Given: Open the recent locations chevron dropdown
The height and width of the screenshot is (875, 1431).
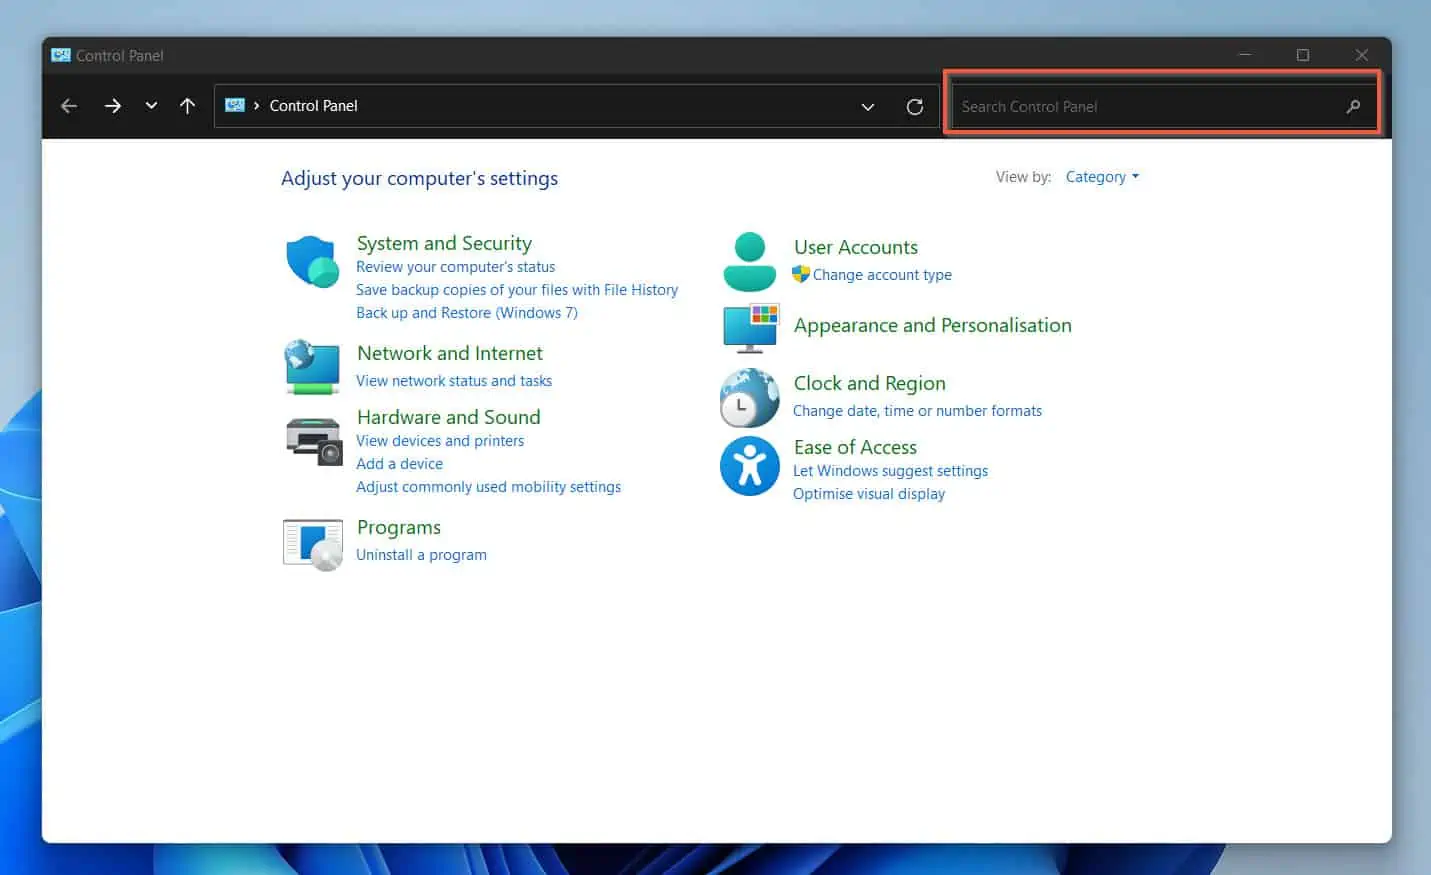Looking at the screenshot, I should point(151,106).
